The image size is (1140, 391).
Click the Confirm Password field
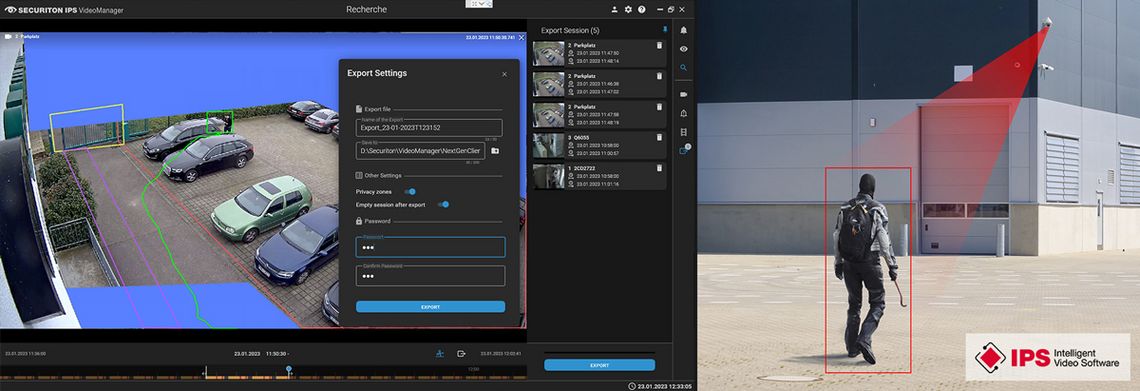point(430,275)
